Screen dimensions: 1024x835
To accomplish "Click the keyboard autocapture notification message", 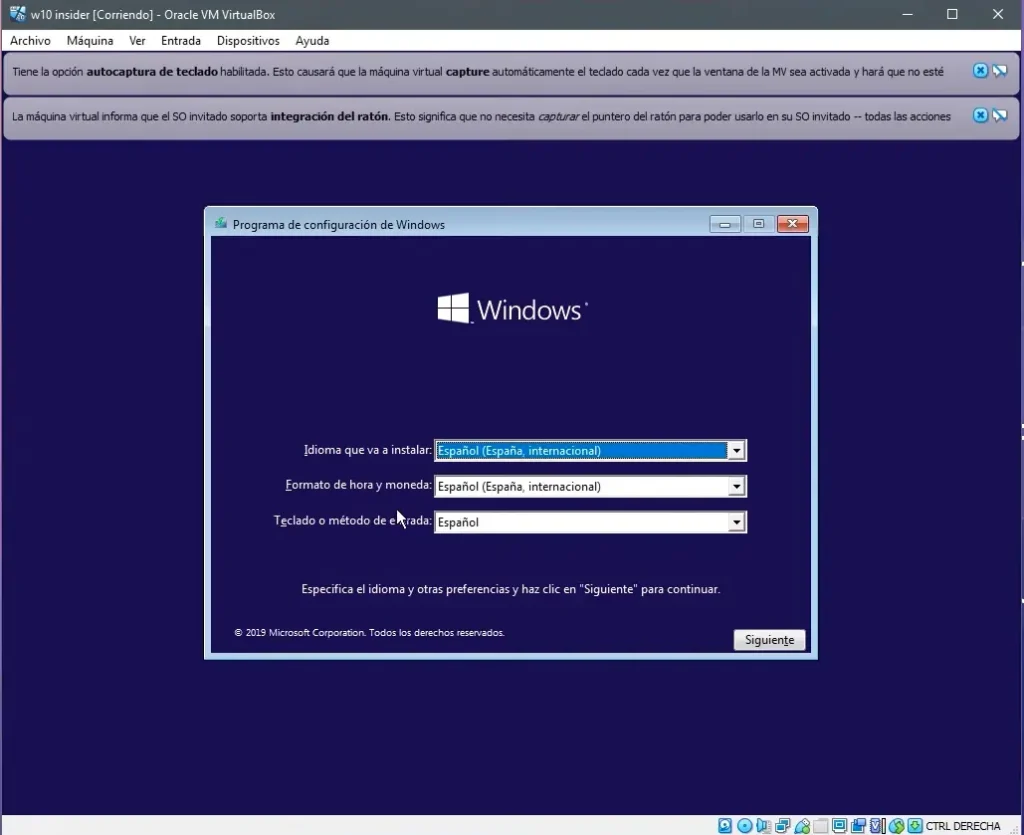I will (x=478, y=72).
